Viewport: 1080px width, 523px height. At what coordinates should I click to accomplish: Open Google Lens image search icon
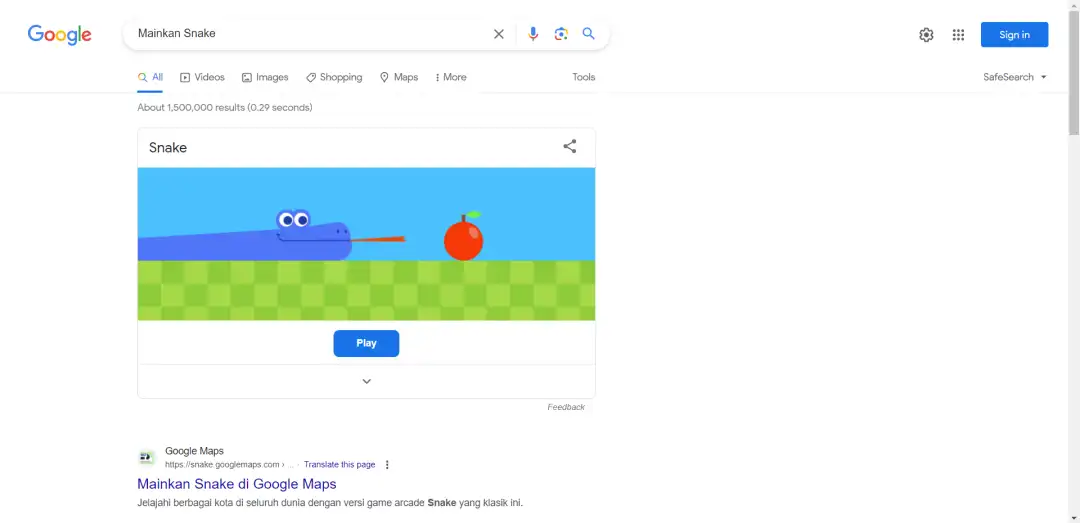561,34
